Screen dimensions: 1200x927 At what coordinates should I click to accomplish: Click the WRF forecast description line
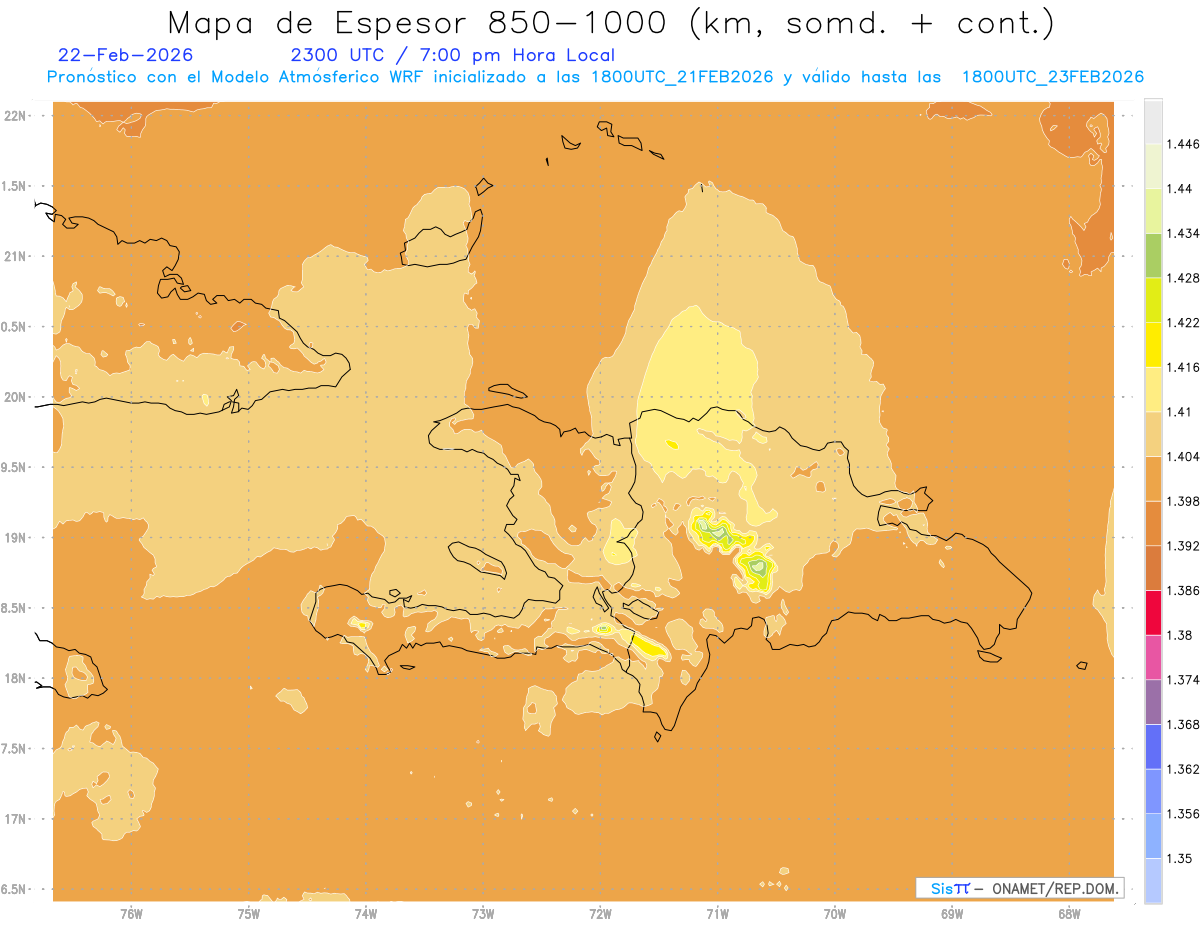[595, 77]
